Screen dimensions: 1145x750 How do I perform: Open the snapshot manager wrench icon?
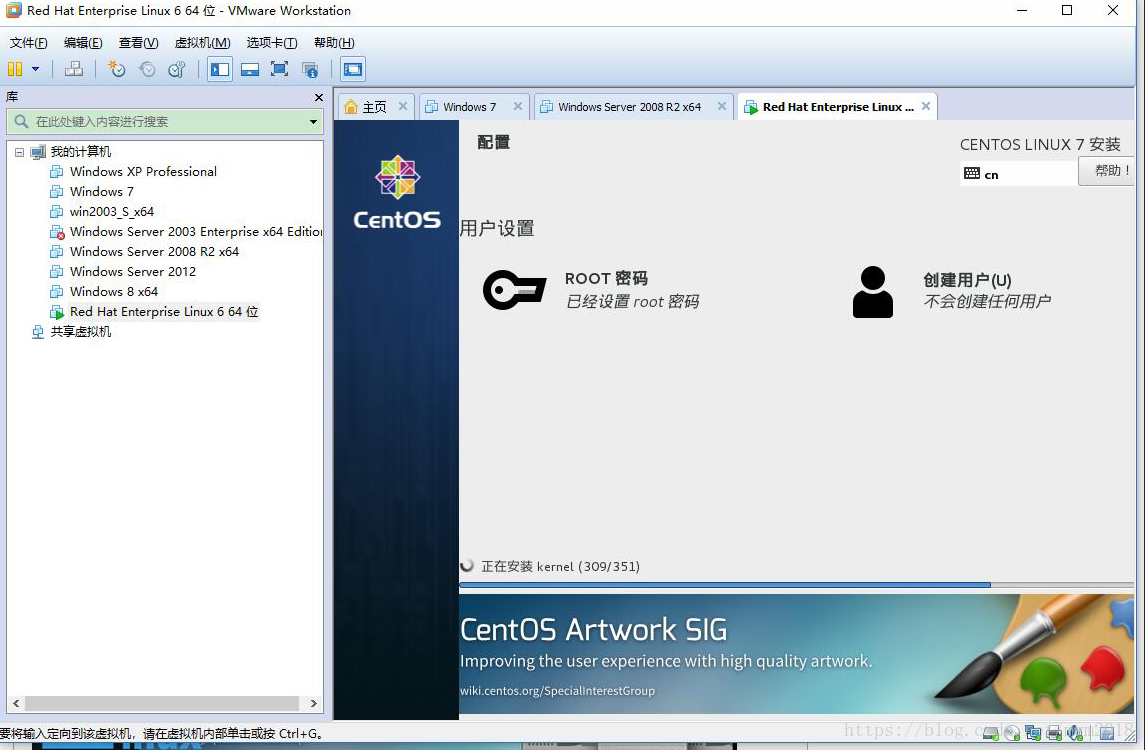pyautogui.click(x=177, y=69)
